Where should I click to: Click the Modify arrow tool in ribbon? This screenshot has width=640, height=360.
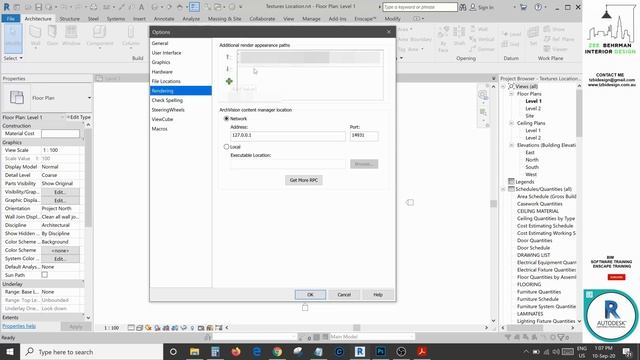pyautogui.click(x=13, y=38)
